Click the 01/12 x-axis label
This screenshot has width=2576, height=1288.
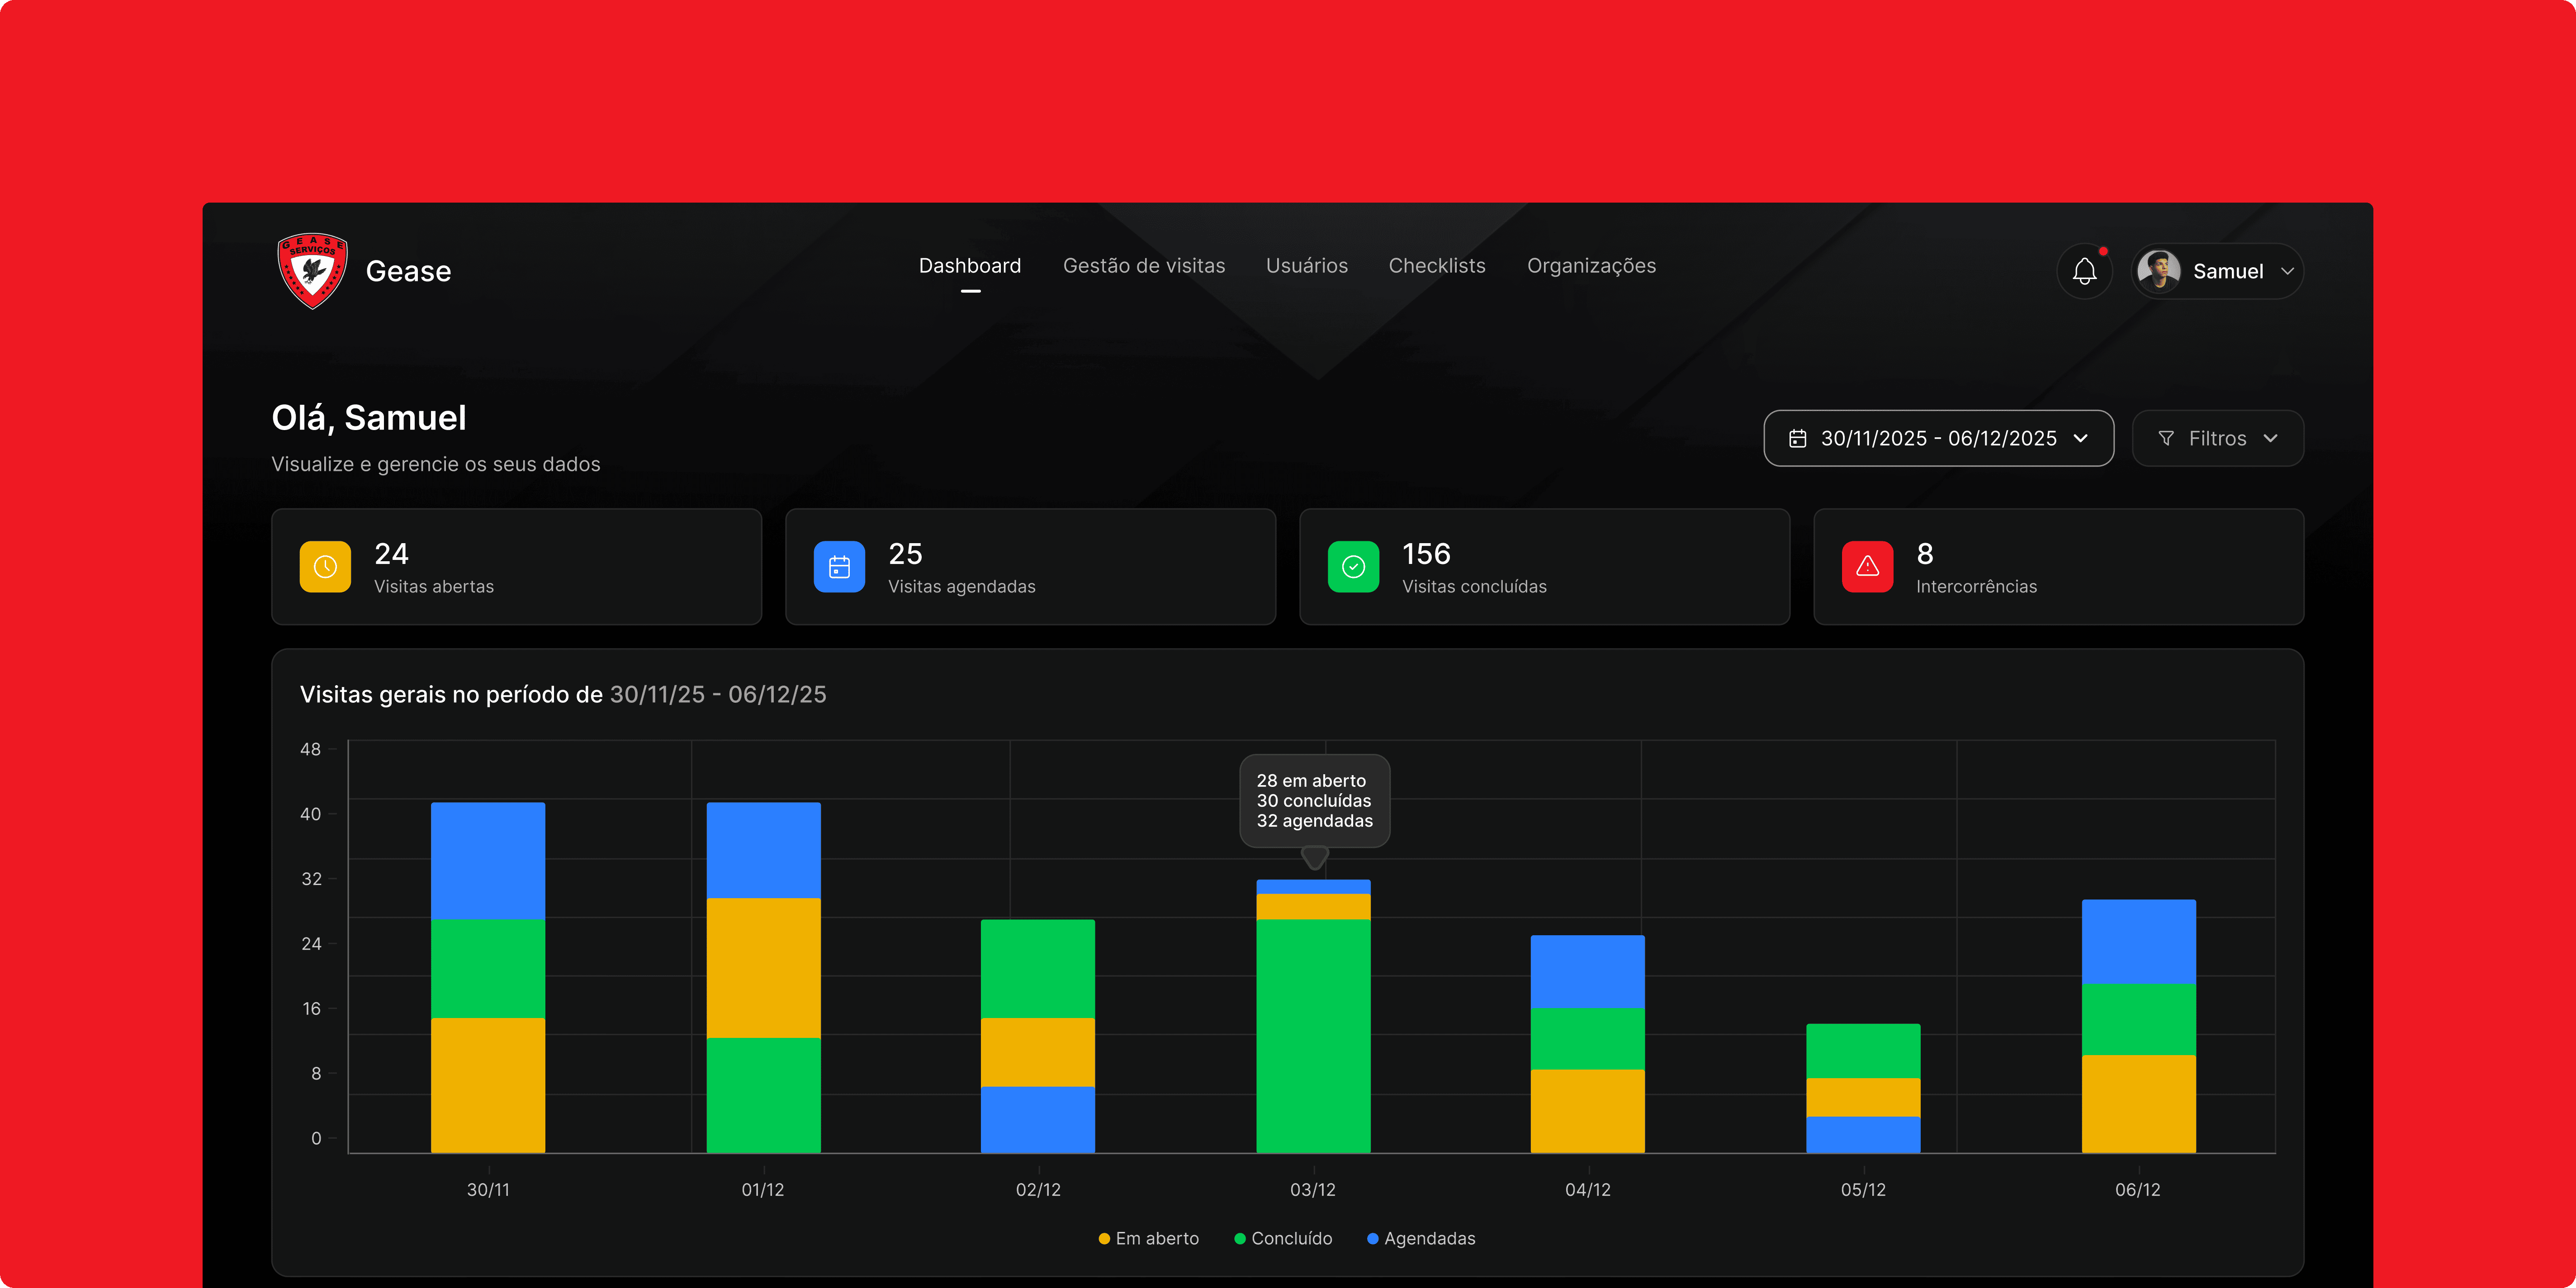(x=763, y=1190)
